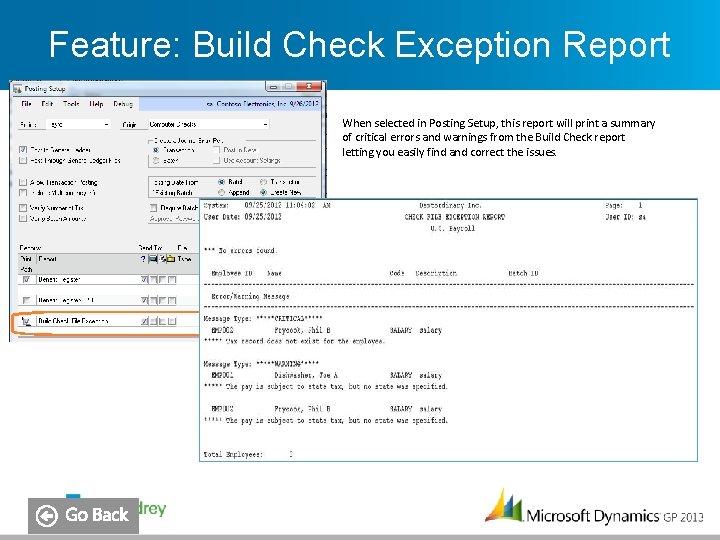The image size is (720, 540).
Task: Select Batch radio under Create a Journal Entry Per
Action: click(x=156, y=160)
